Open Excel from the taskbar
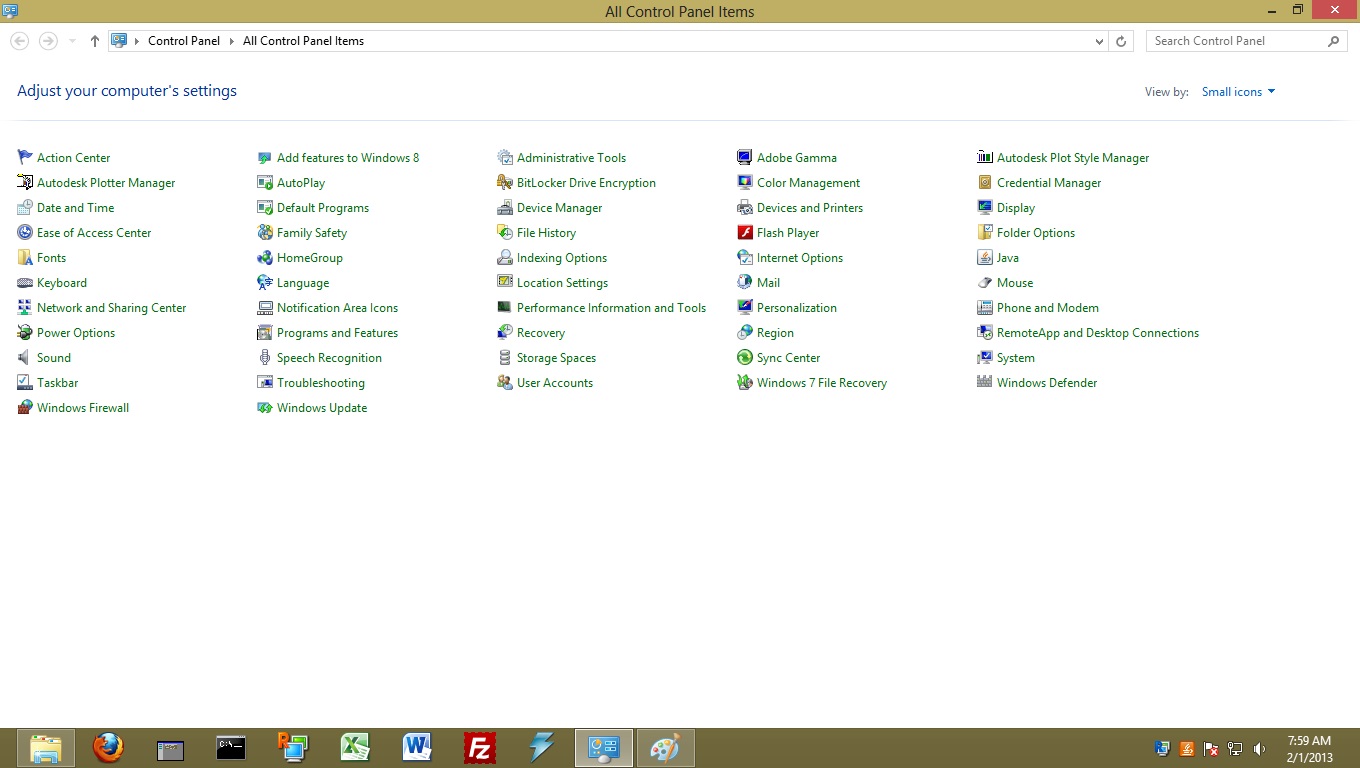1360x768 pixels. coord(355,748)
